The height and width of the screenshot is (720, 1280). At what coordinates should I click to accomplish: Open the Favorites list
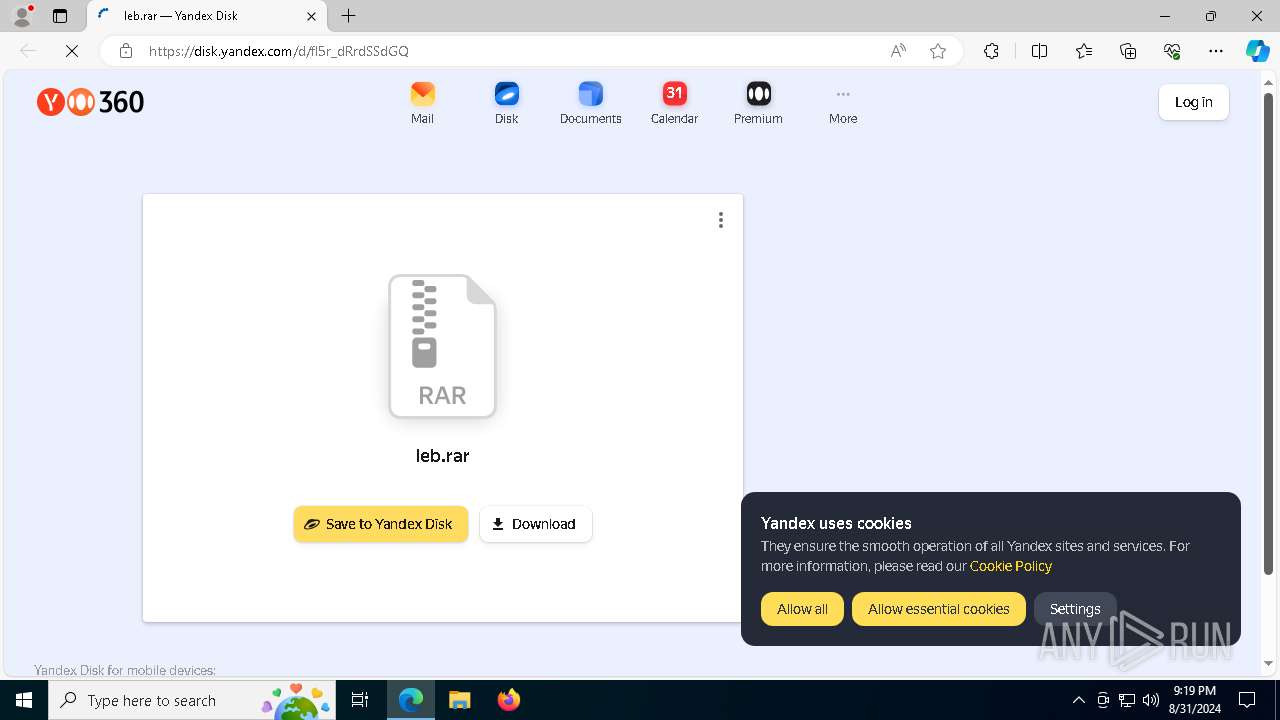pos(1084,51)
